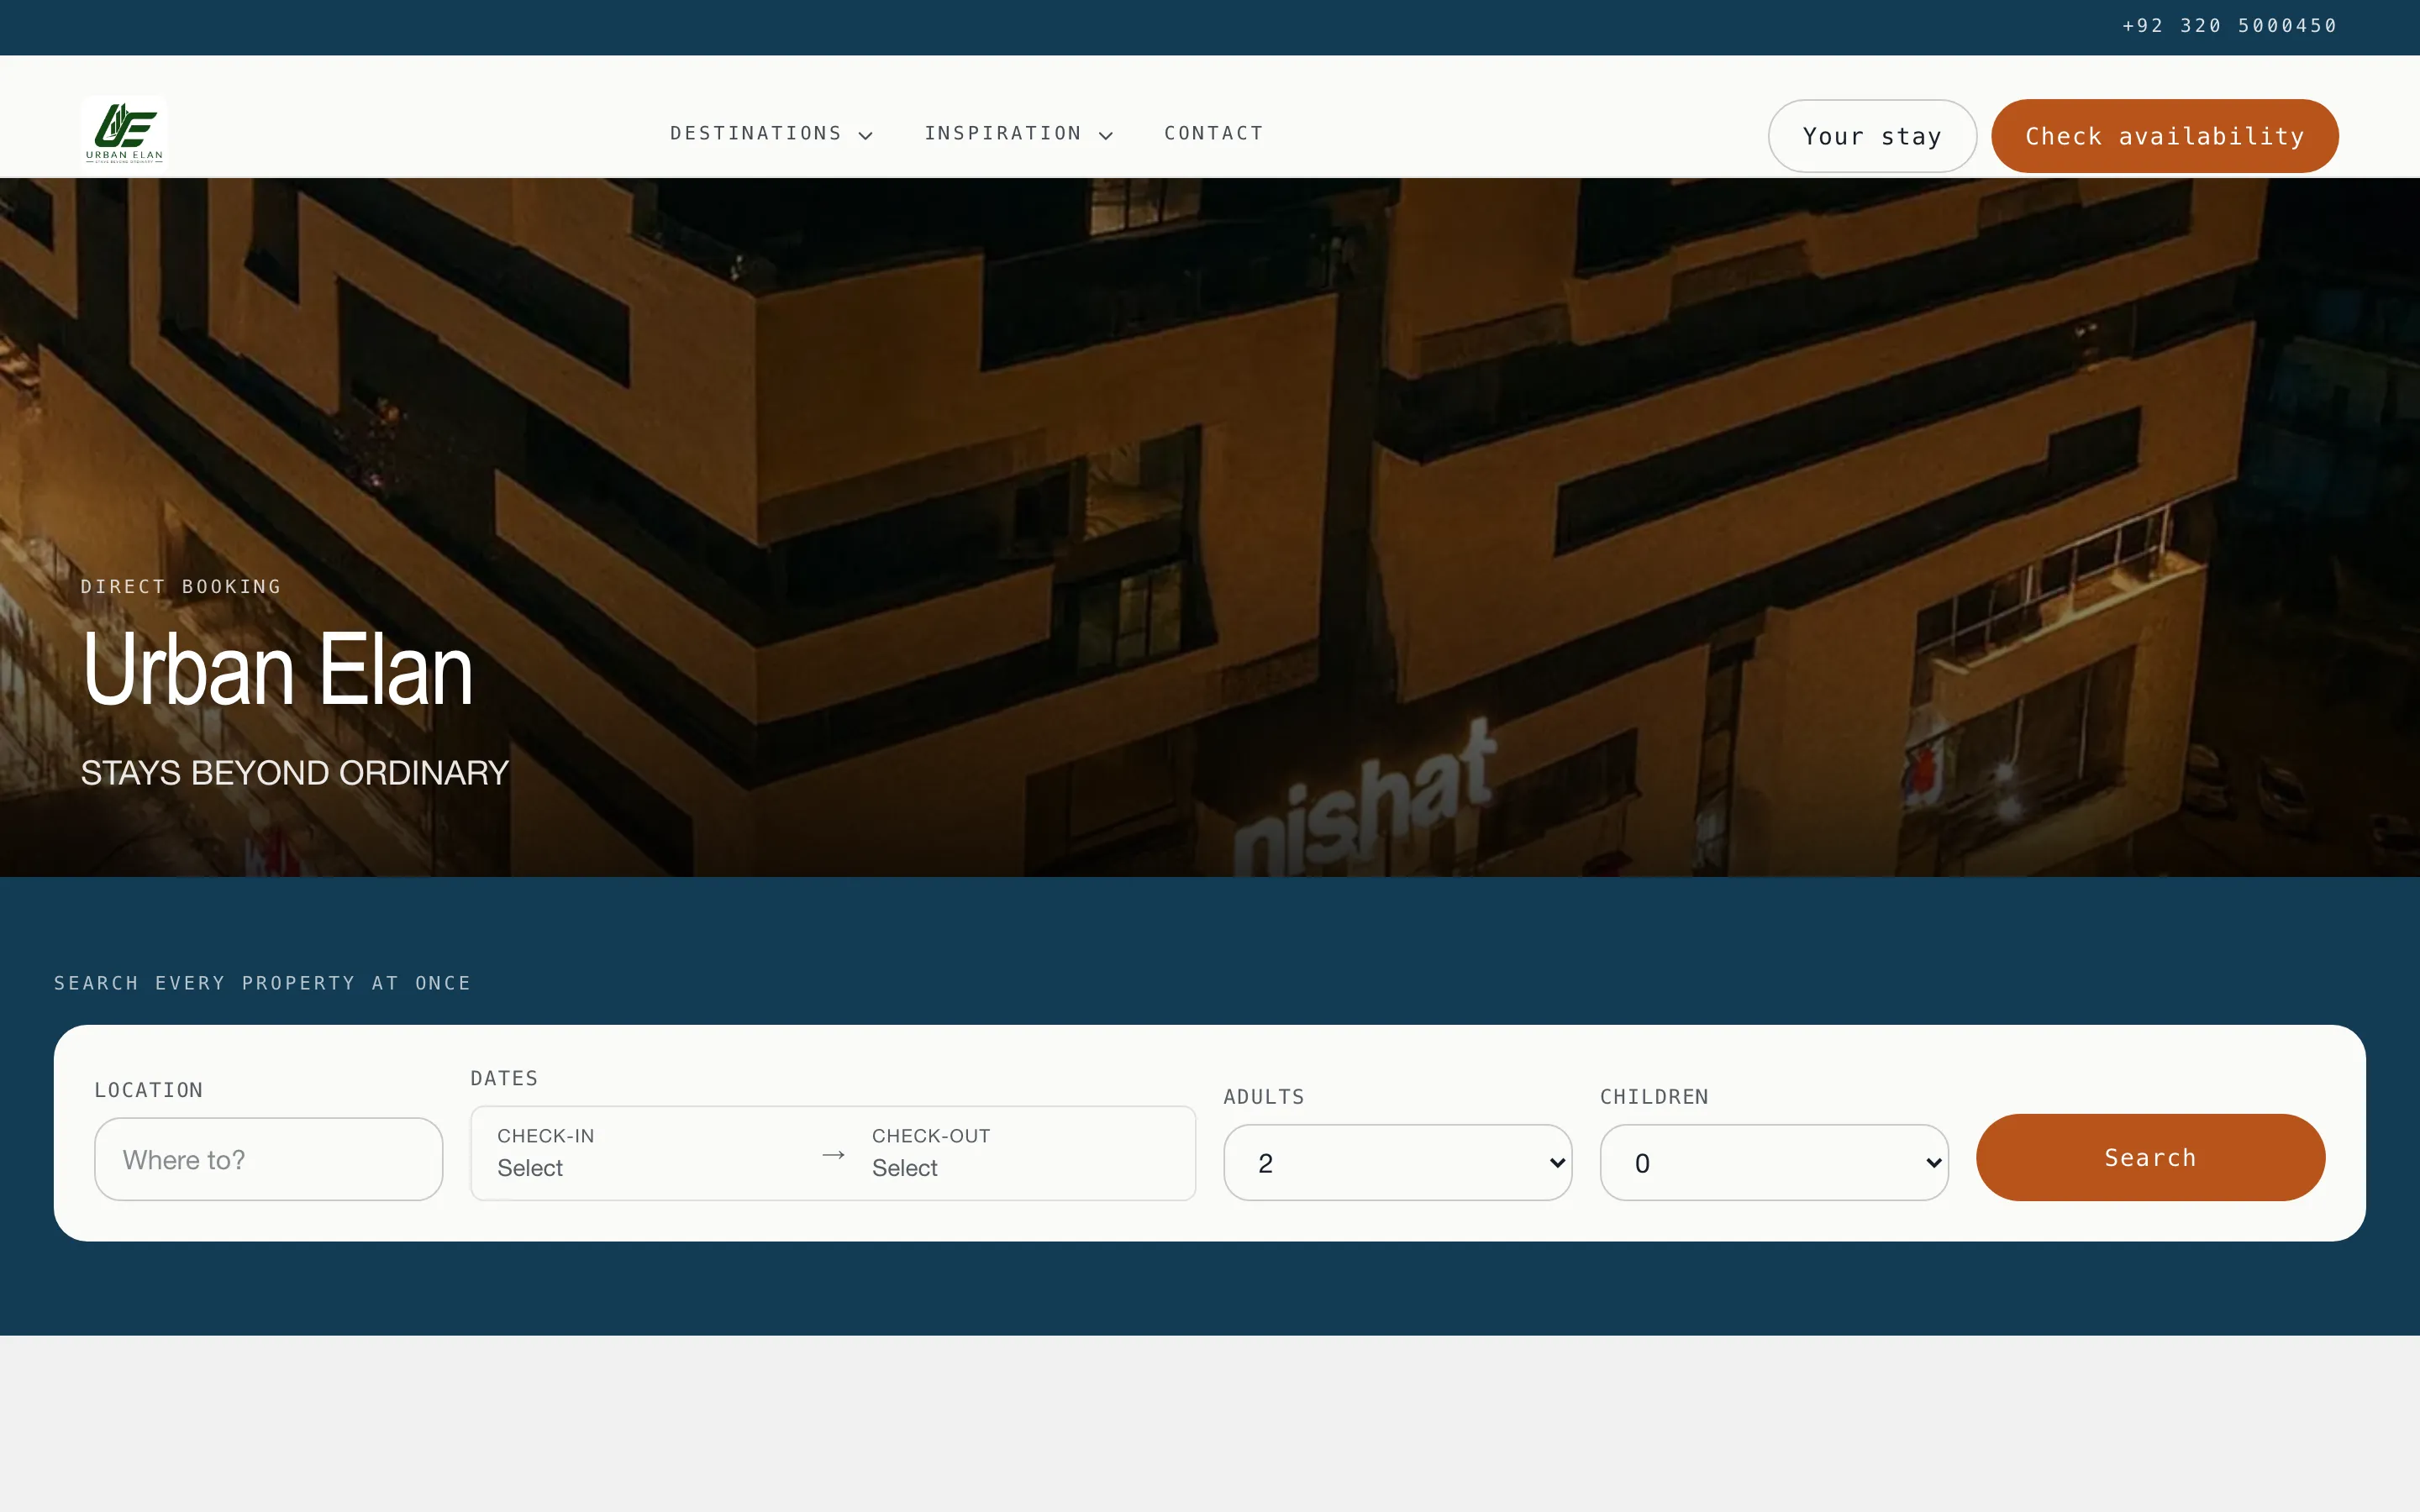The height and width of the screenshot is (1512, 2420).
Task: Click the LOCATION field label
Action: coord(149,1090)
